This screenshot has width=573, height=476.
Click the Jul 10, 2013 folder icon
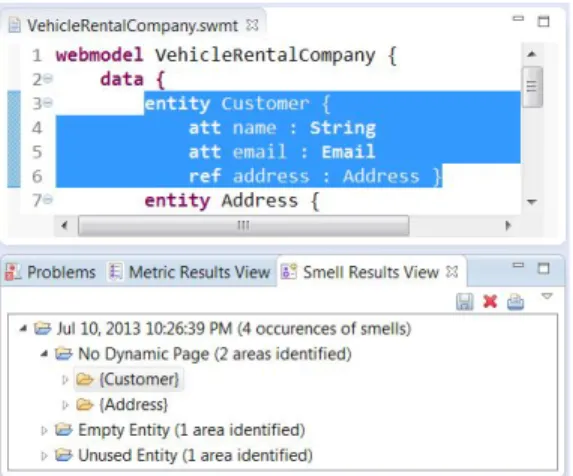coord(42,329)
